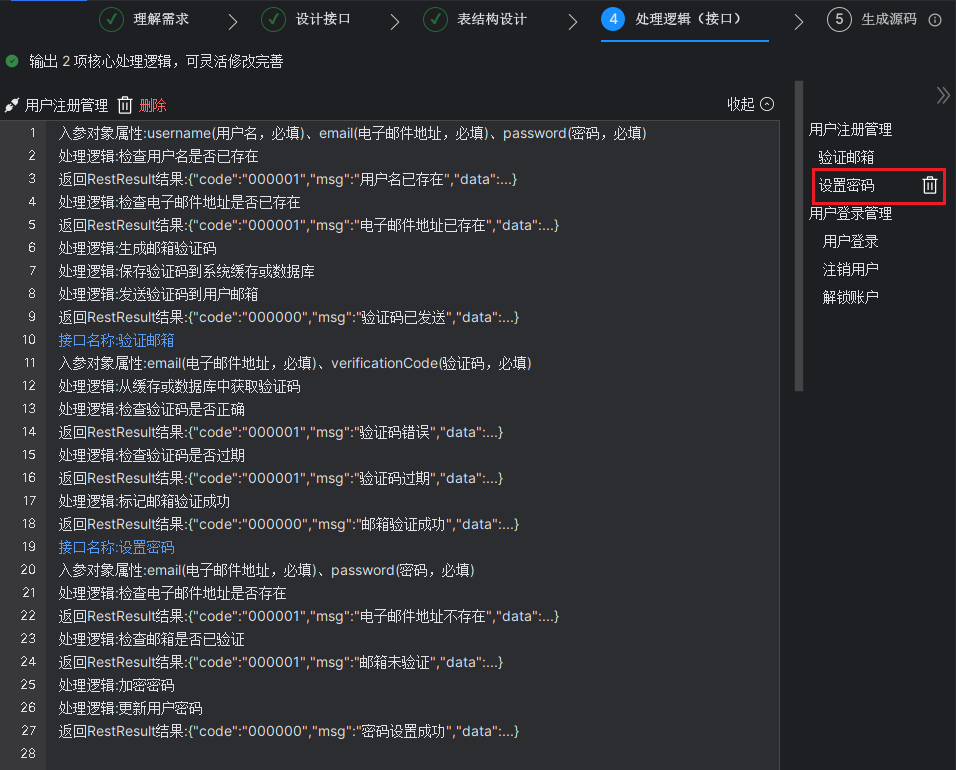Click line 7 保存验证码到系统缓存或数据库
The width and height of the screenshot is (956, 770).
pos(187,271)
